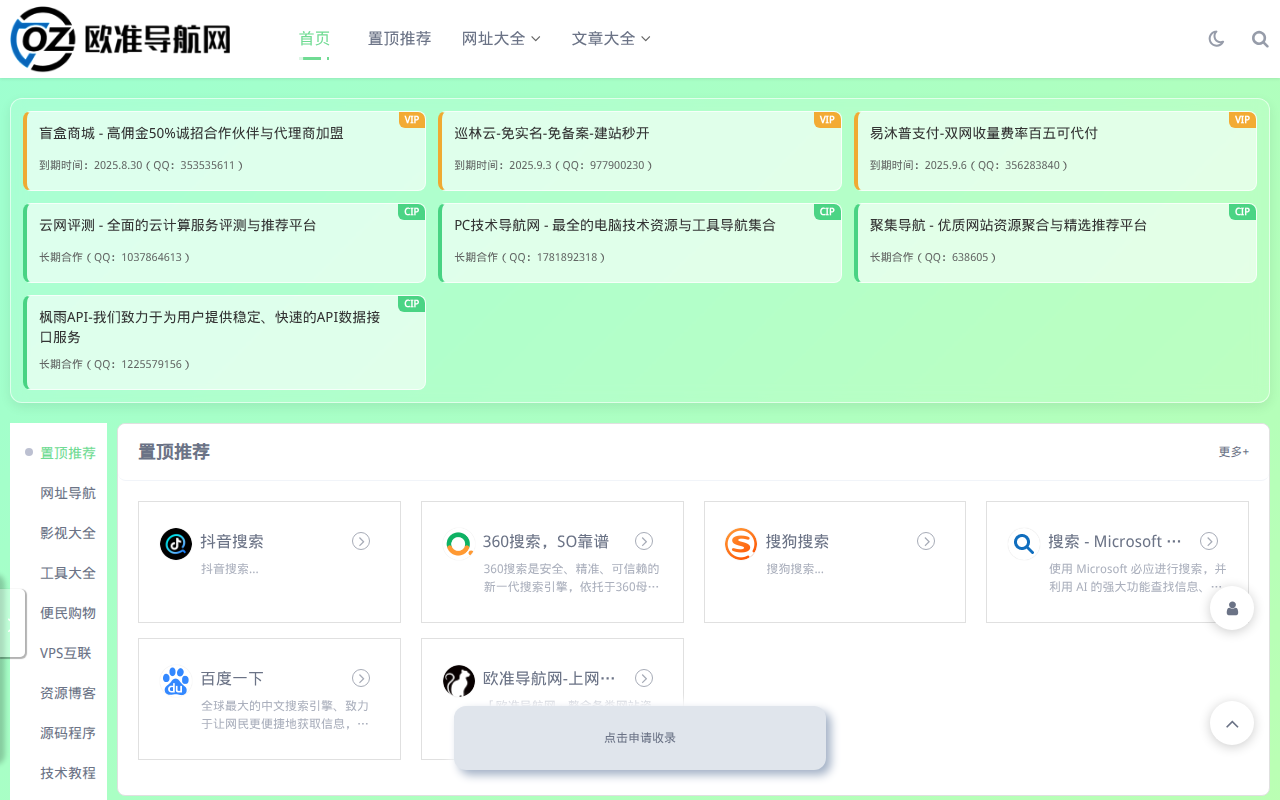
Task: Open the 搜狗搜索 card title
Action: [797, 541]
